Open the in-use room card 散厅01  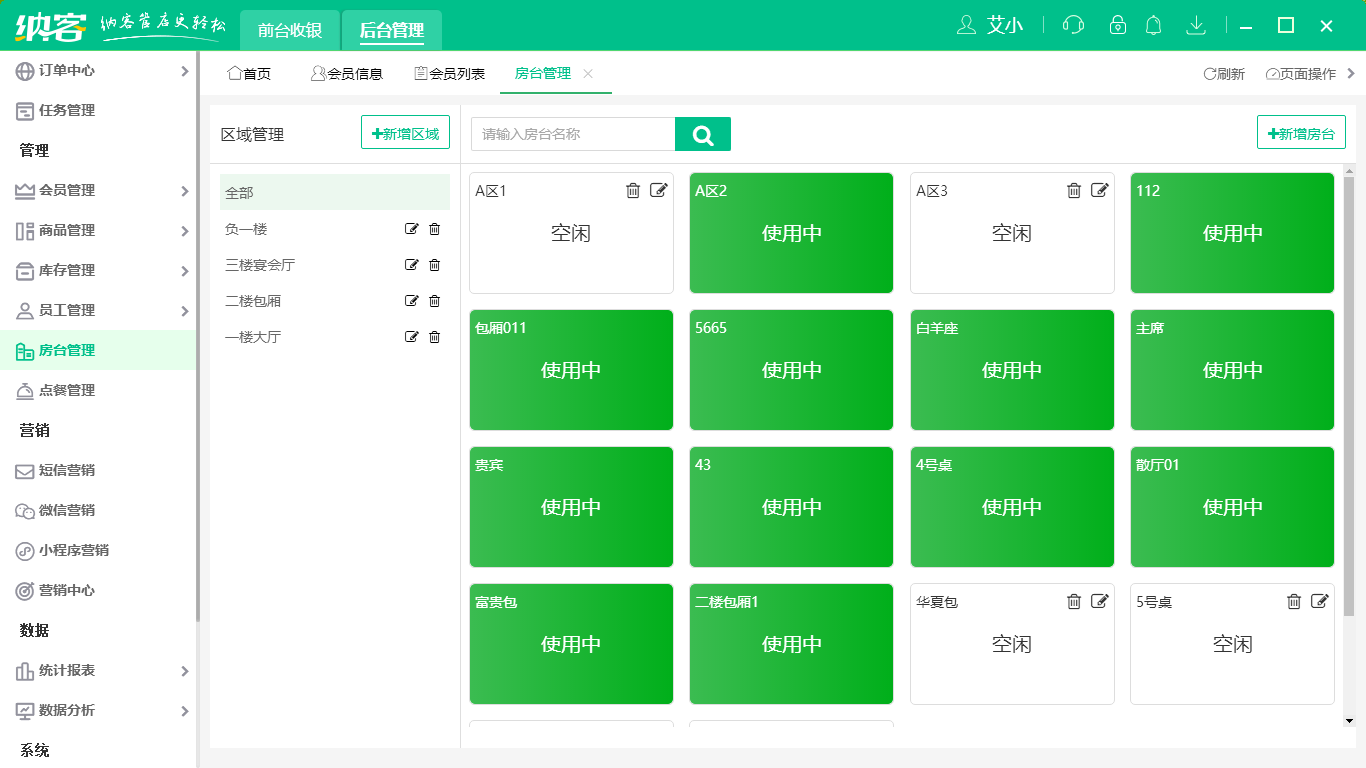1232,507
